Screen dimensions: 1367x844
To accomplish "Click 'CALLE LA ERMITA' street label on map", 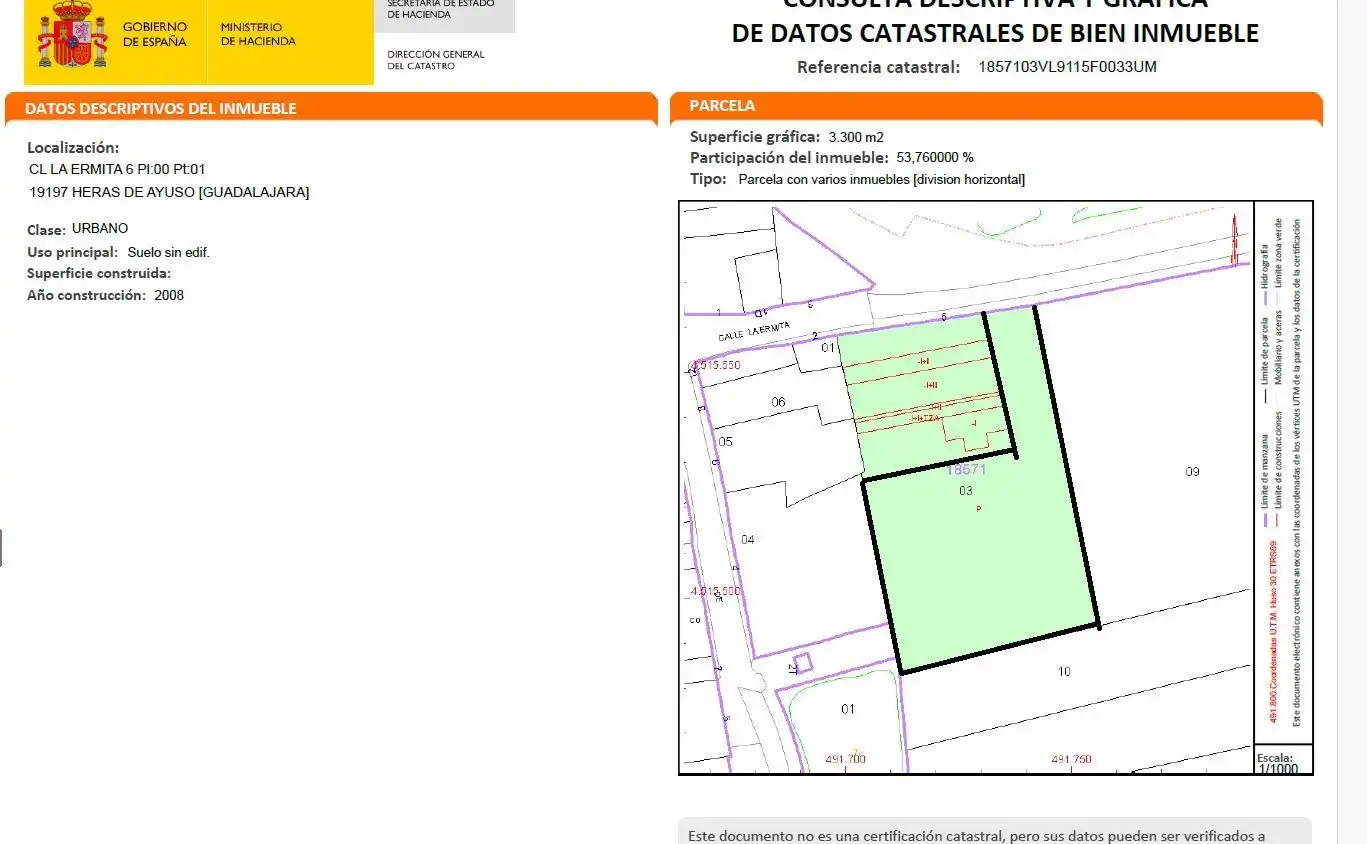I will click(754, 332).
